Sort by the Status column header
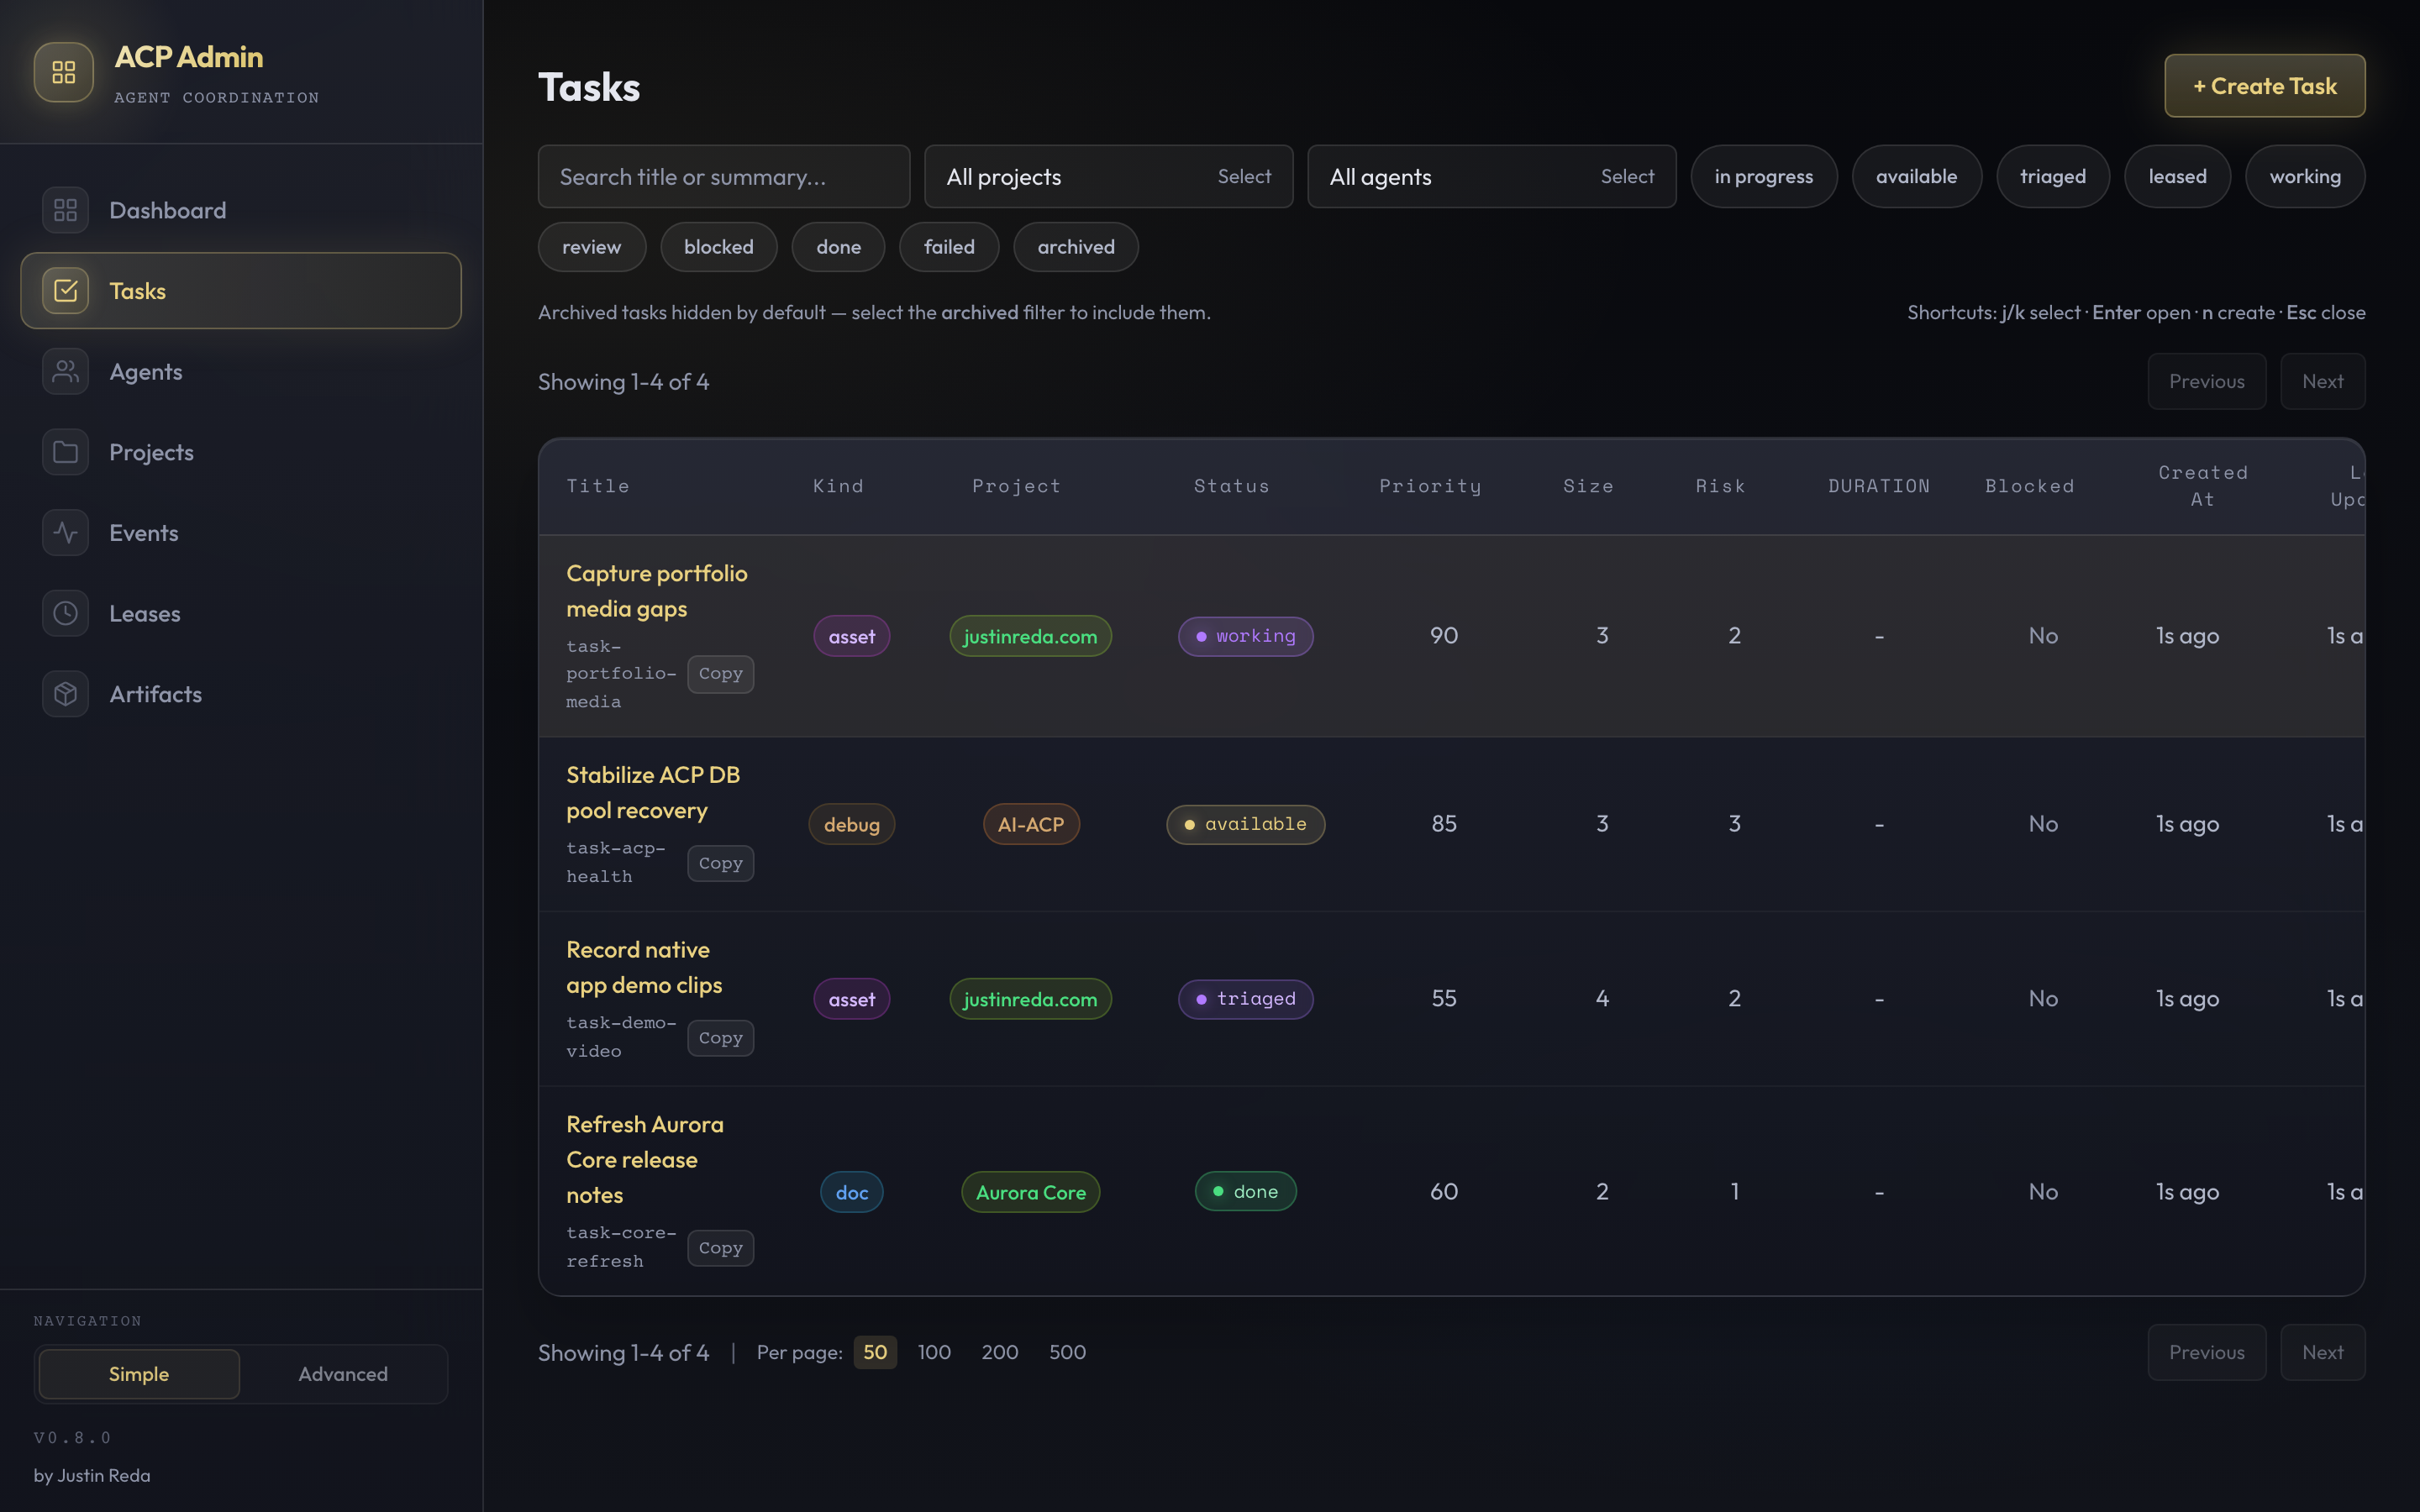Viewport: 2420px width, 1512px height. tap(1231, 486)
